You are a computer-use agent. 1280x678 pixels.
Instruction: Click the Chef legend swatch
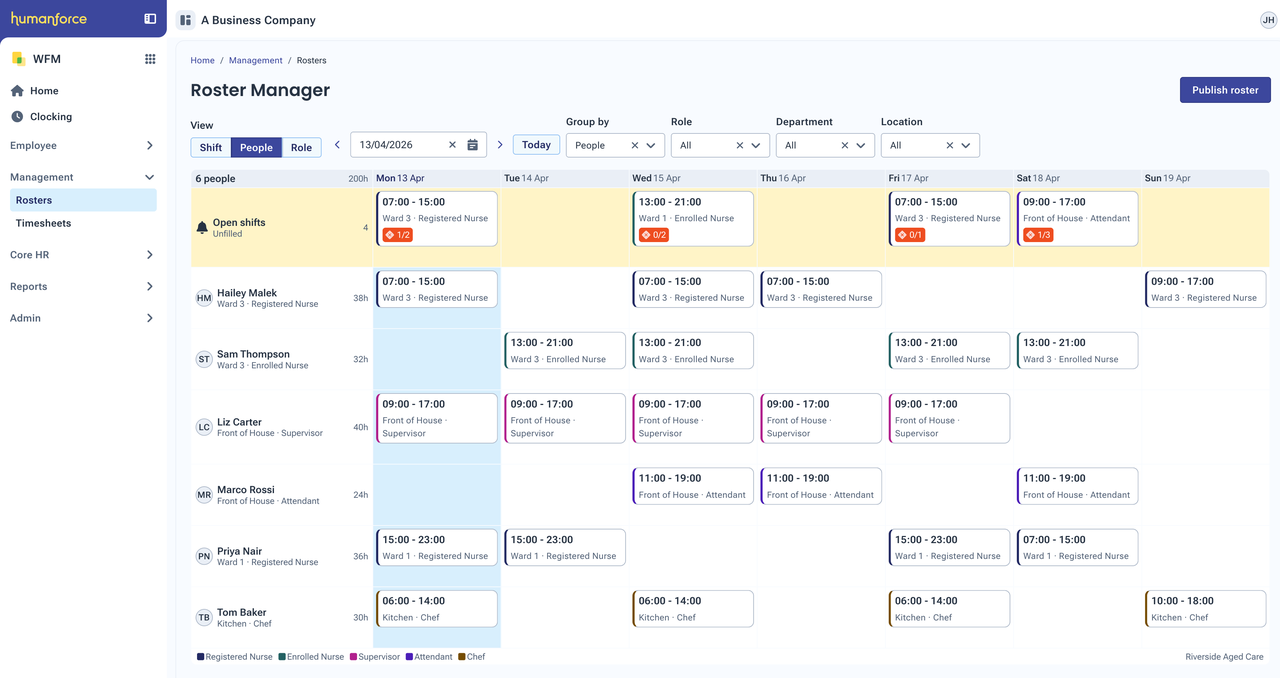pyautogui.click(x=462, y=657)
